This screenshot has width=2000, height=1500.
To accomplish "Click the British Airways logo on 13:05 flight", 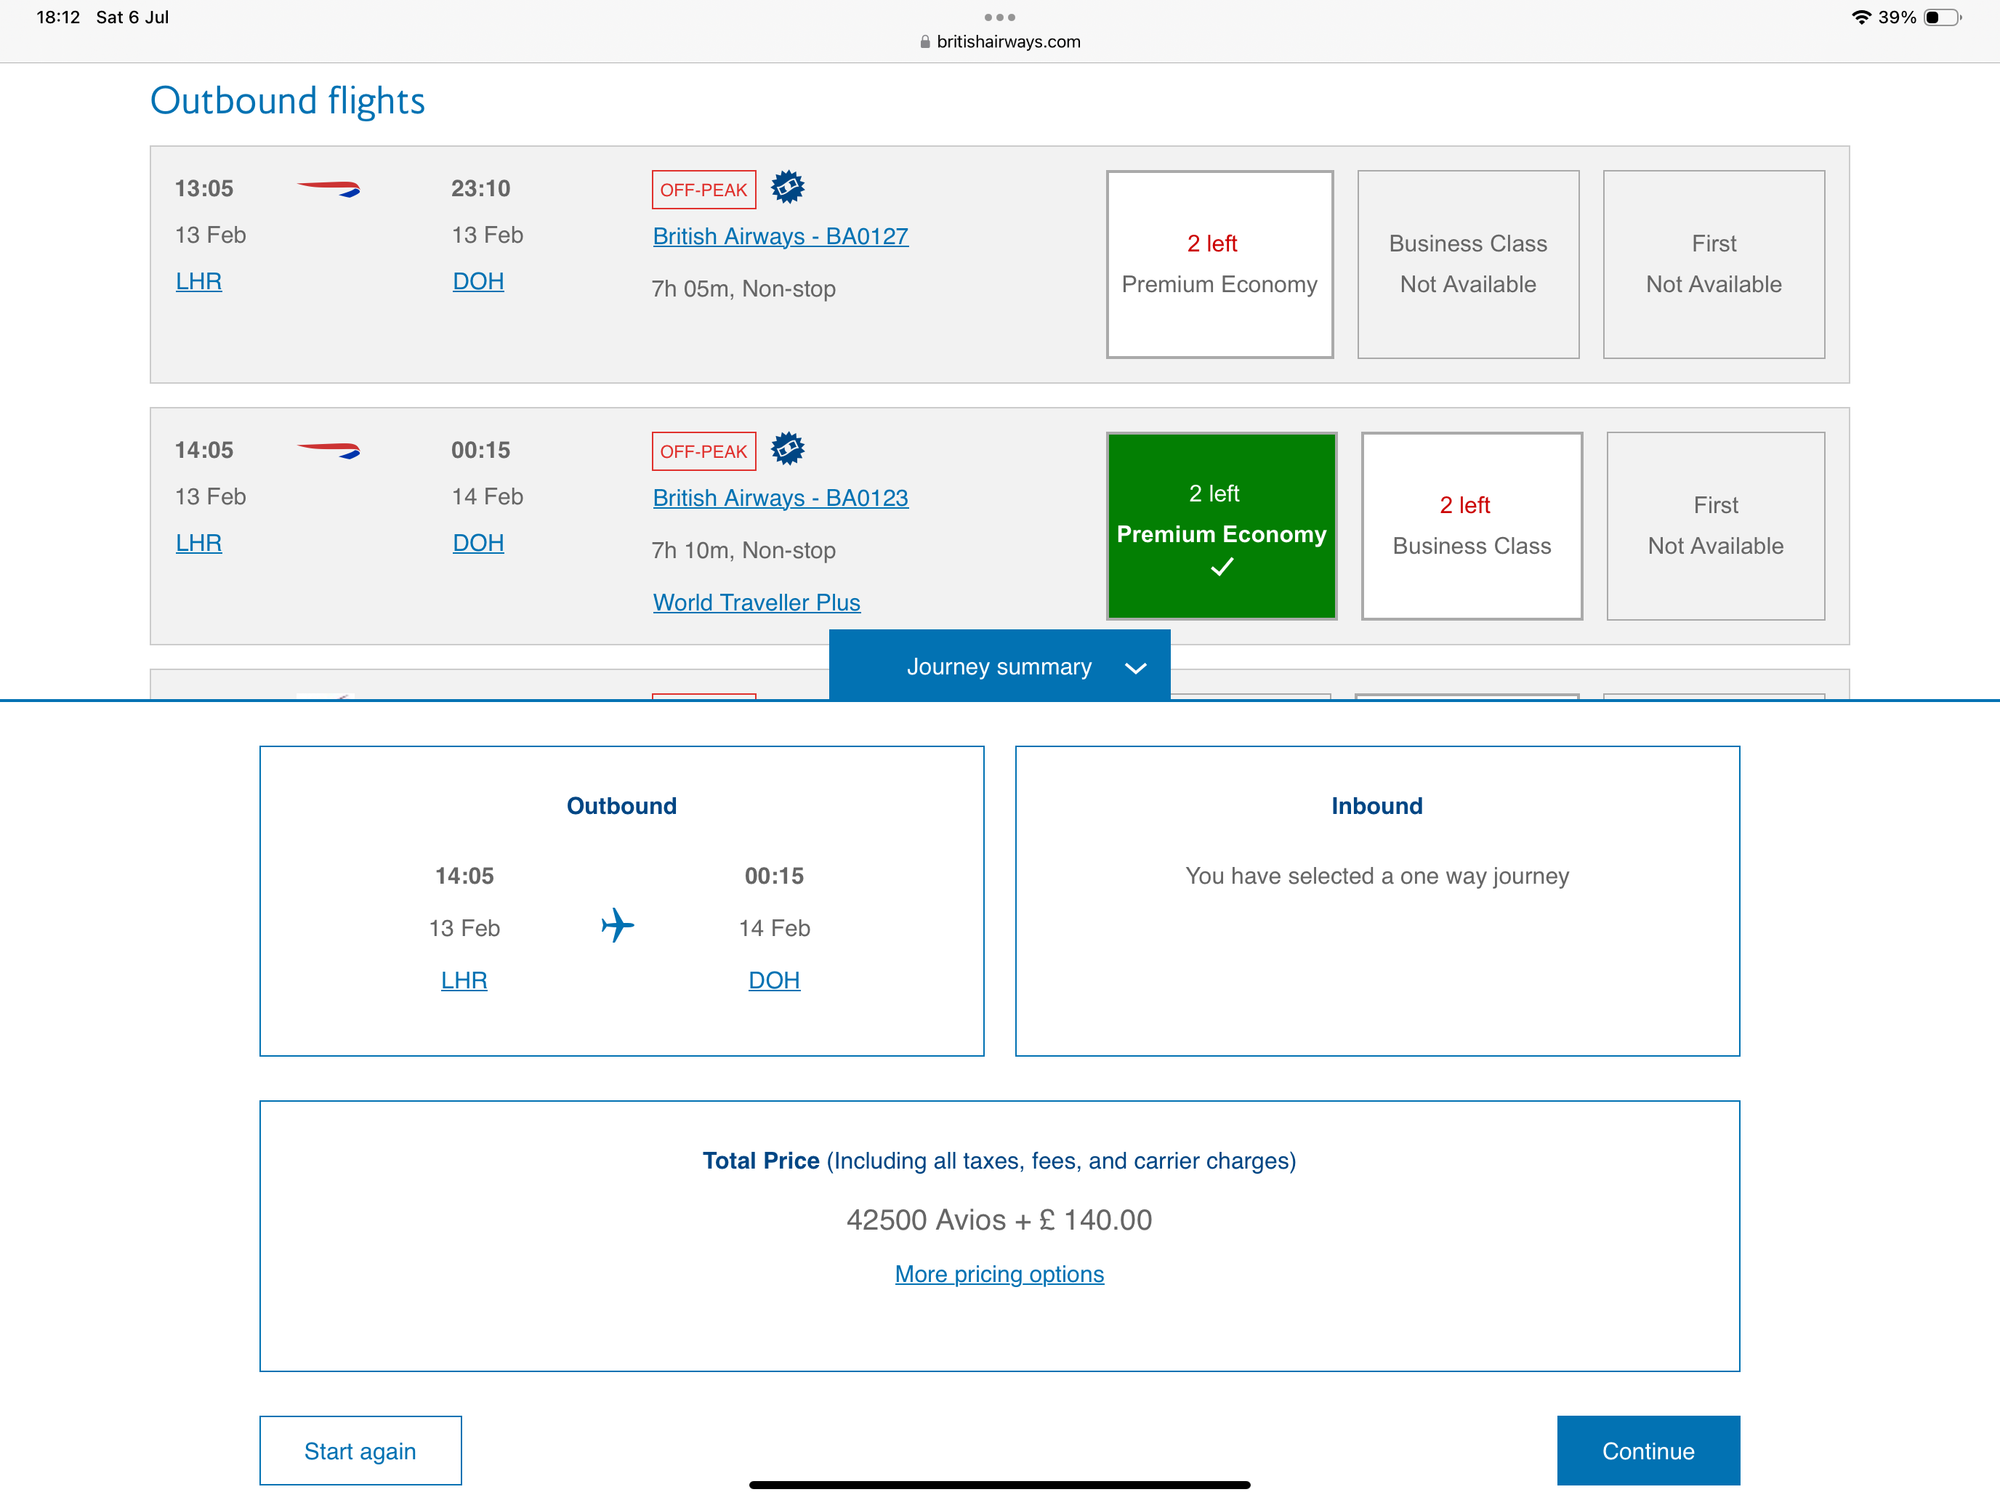I will click(329, 188).
